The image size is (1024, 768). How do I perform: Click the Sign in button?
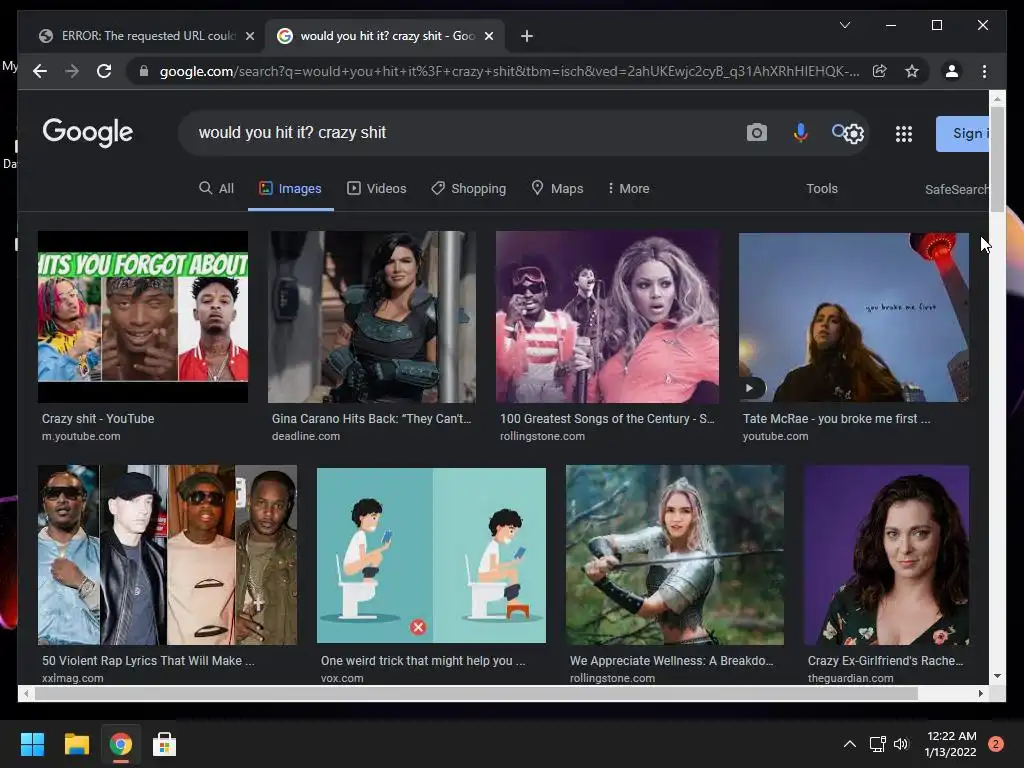(963, 134)
